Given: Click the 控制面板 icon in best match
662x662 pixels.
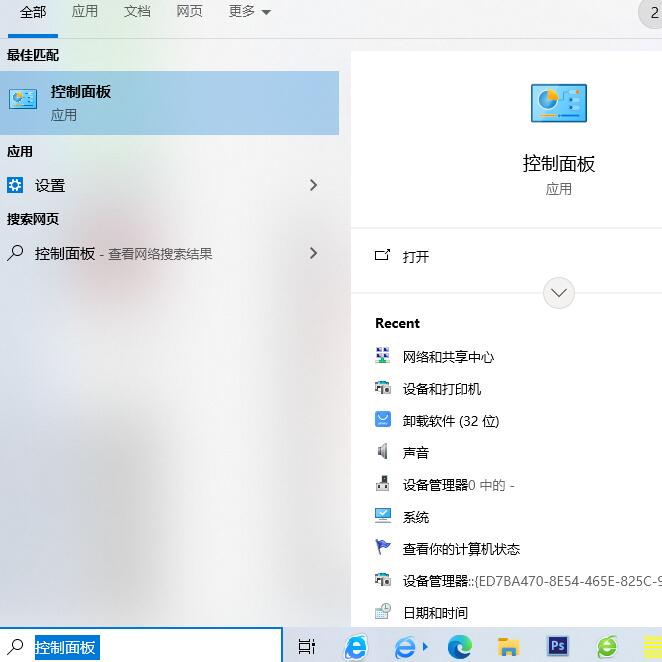Looking at the screenshot, I should tap(23, 99).
